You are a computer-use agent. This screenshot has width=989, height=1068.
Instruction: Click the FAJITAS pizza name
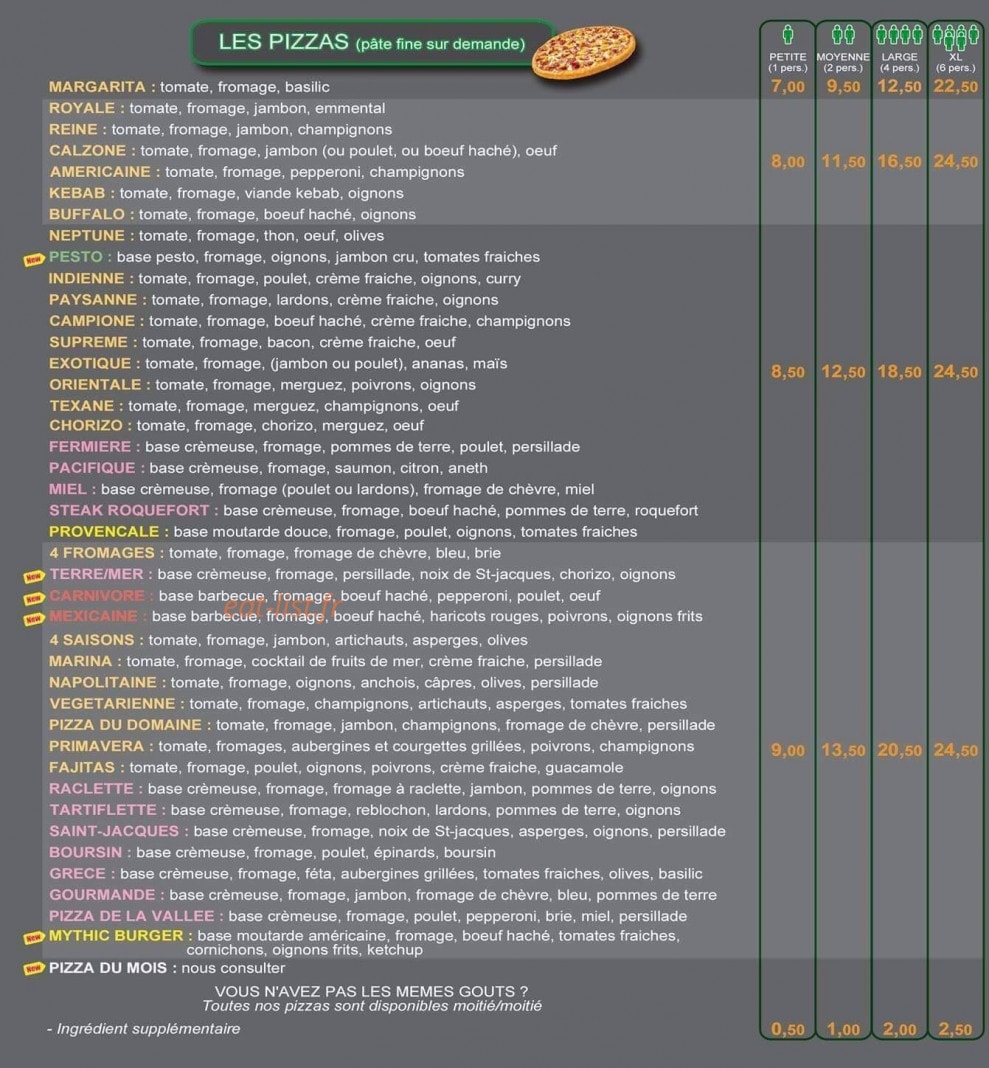(82, 768)
